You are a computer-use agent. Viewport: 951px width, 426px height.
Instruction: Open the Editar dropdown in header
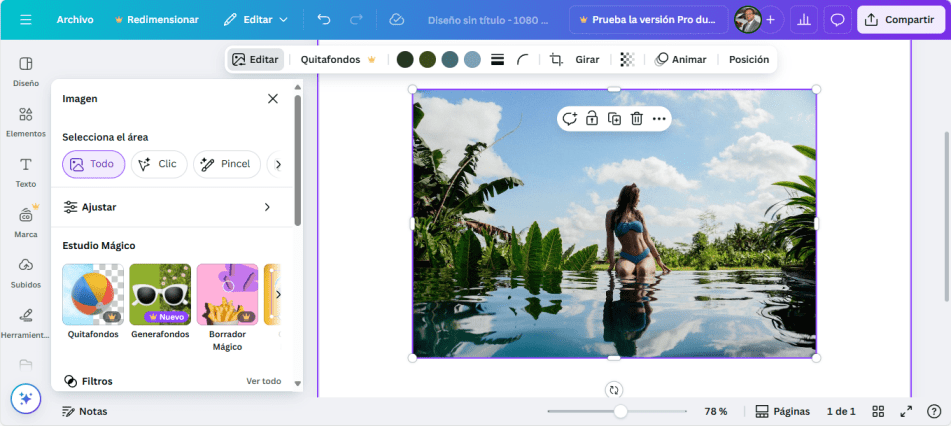pos(255,19)
